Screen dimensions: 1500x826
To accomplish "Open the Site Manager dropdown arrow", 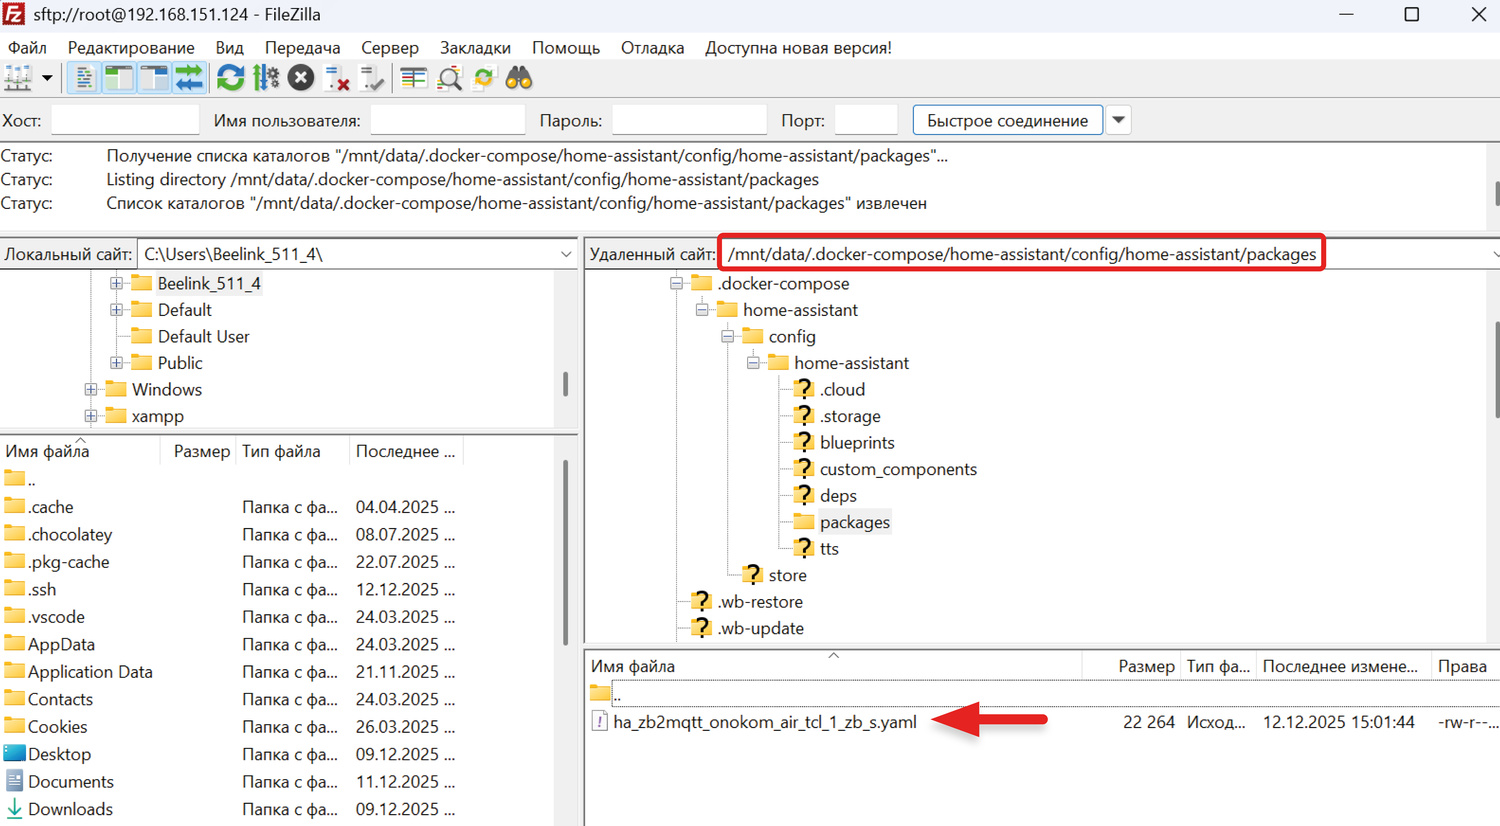I will point(46,78).
